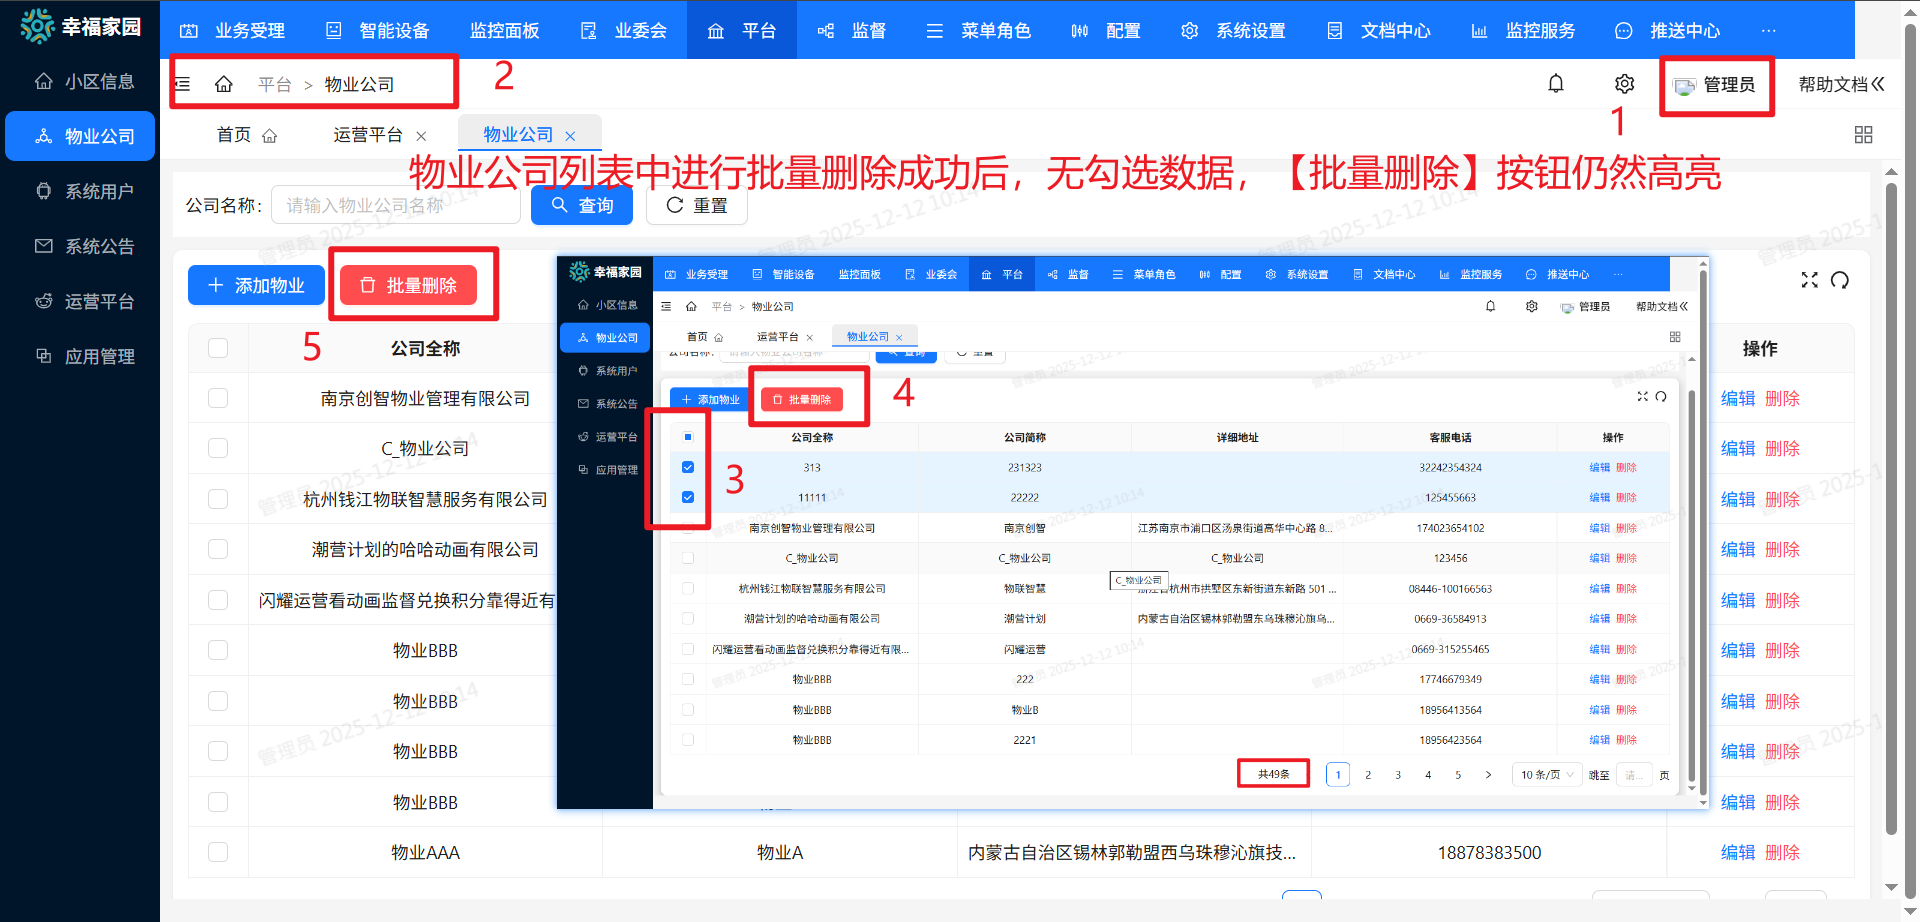Close the 运营平台 tab
Image resolution: width=1920 pixels, height=922 pixels.
coord(421,136)
